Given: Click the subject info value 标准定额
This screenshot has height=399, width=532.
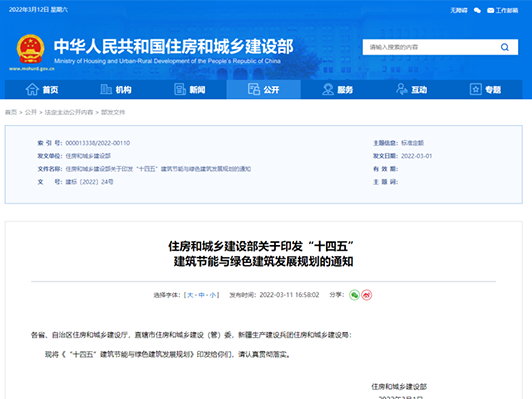Looking at the screenshot, I should [x=413, y=143].
